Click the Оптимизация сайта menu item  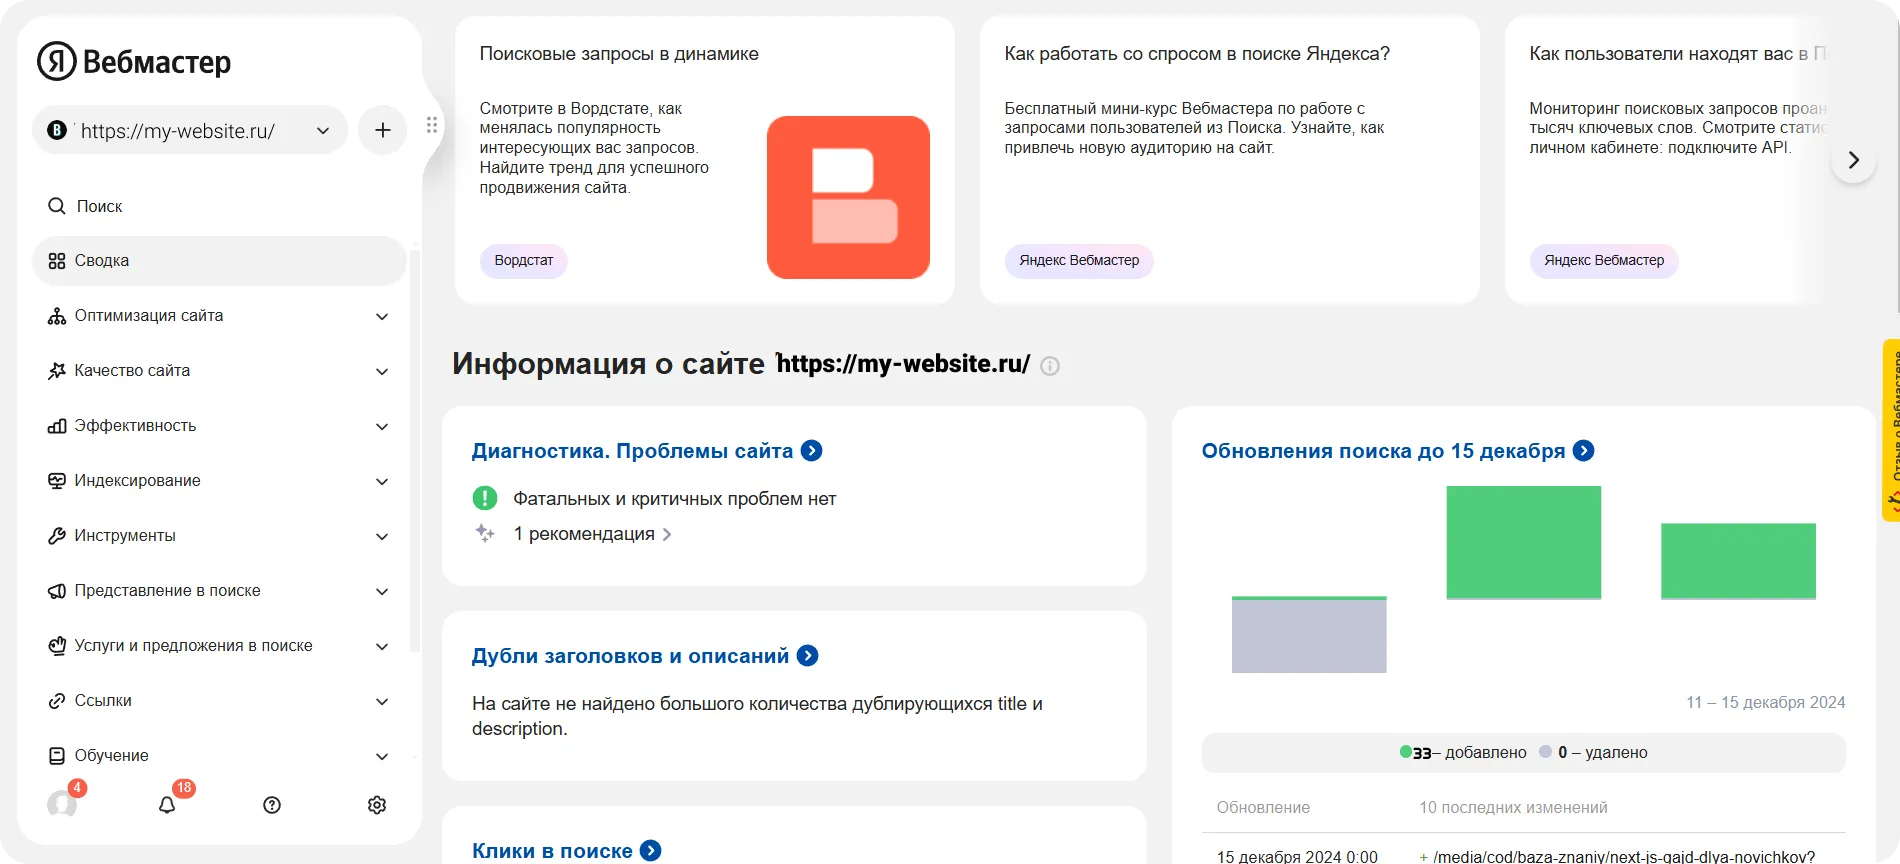[x=148, y=316]
